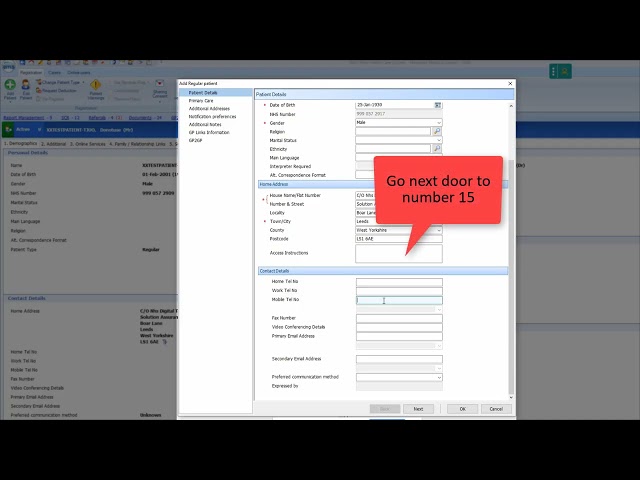Open the Gender dropdown
Screen dimensions: 640x480
[439, 122]
